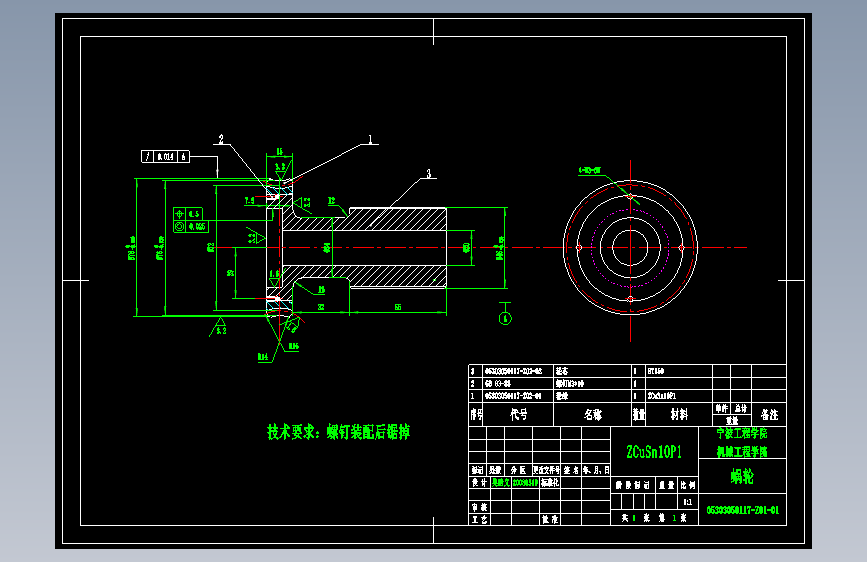Click the left screw hole in end view
Screen dimensions: 867x562
579,248
